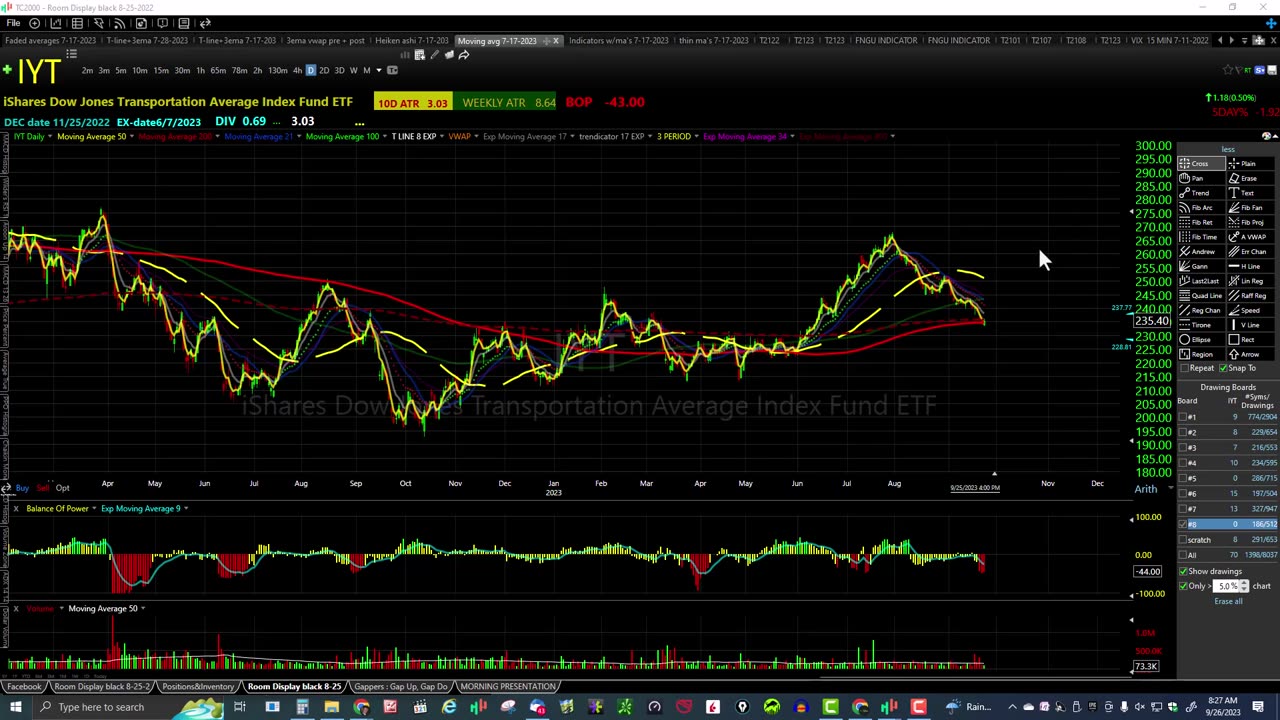Choose the Text annotation tool
Image resolution: width=1280 pixels, height=720 pixels.
(1251, 193)
